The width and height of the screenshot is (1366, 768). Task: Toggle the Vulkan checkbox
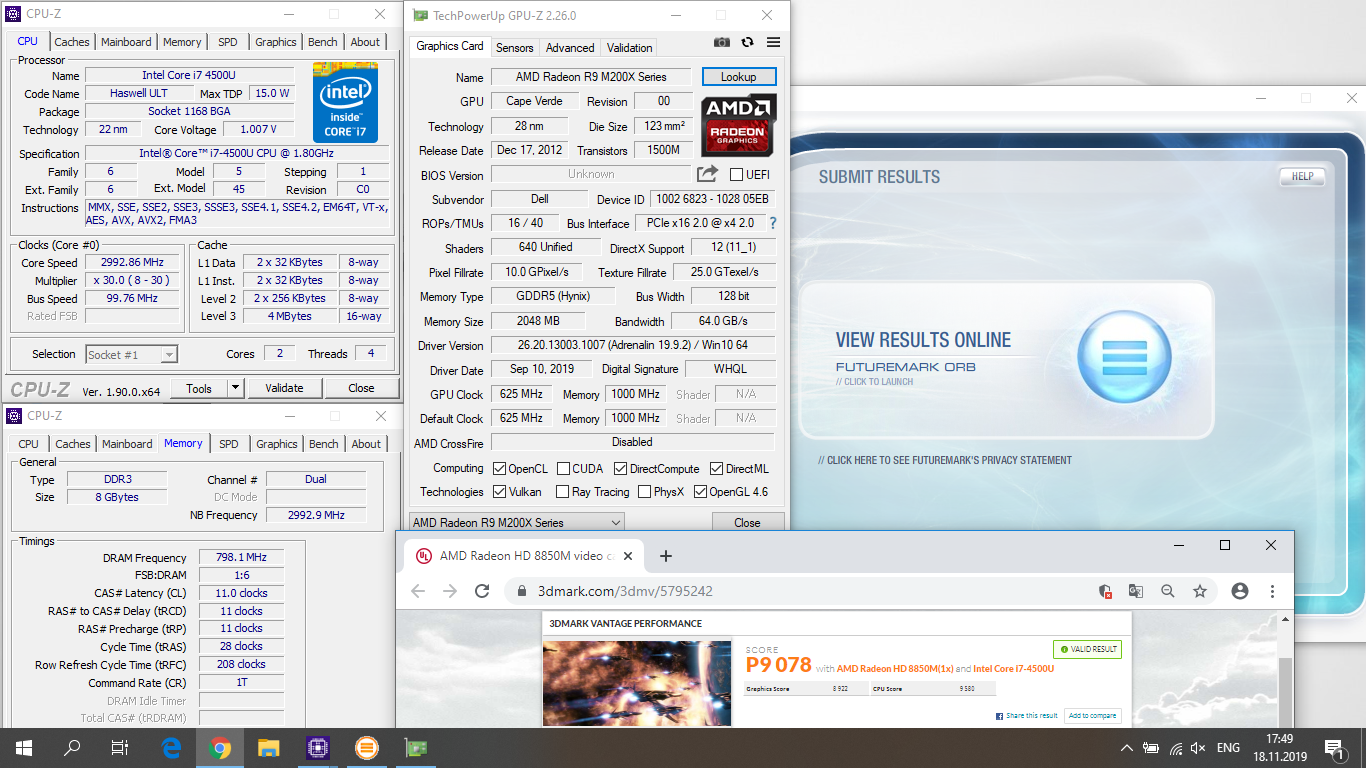click(499, 492)
